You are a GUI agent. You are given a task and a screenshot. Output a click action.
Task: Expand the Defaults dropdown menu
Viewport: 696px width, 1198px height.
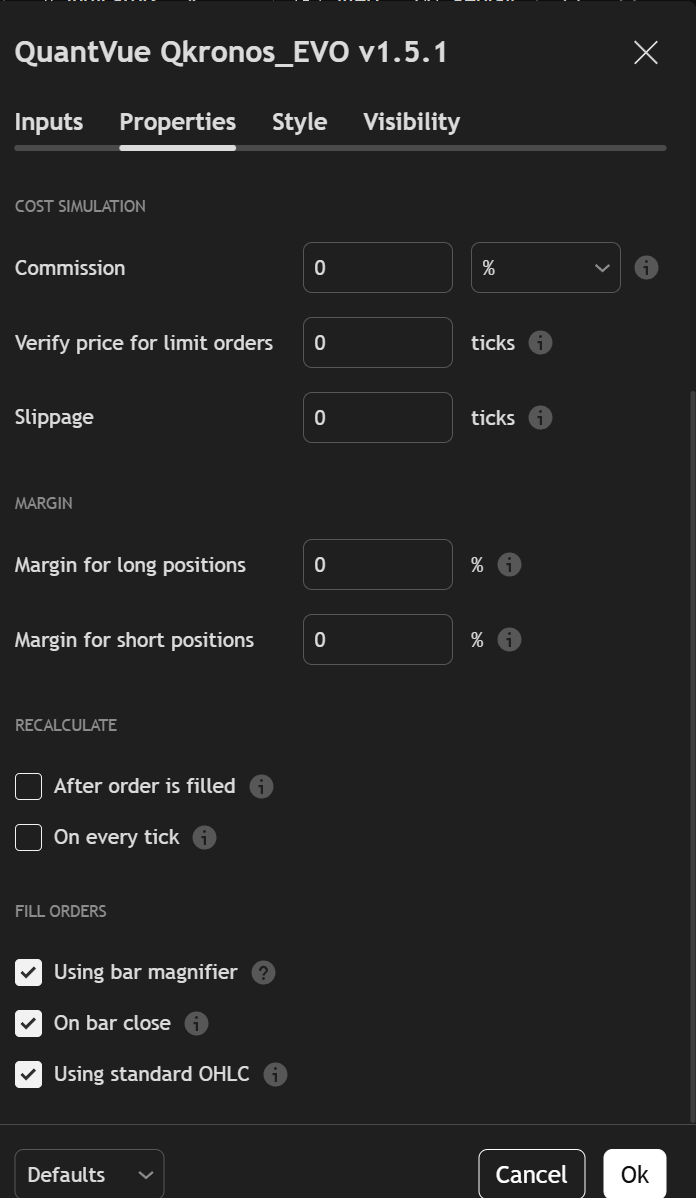pos(89,1175)
